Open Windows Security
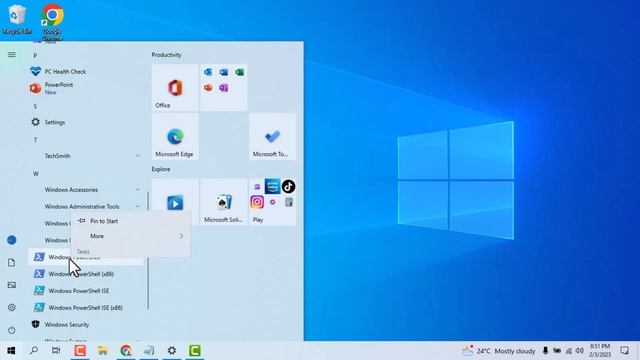Image resolution: width=640 pixels, height=360 pixels. 86,324
